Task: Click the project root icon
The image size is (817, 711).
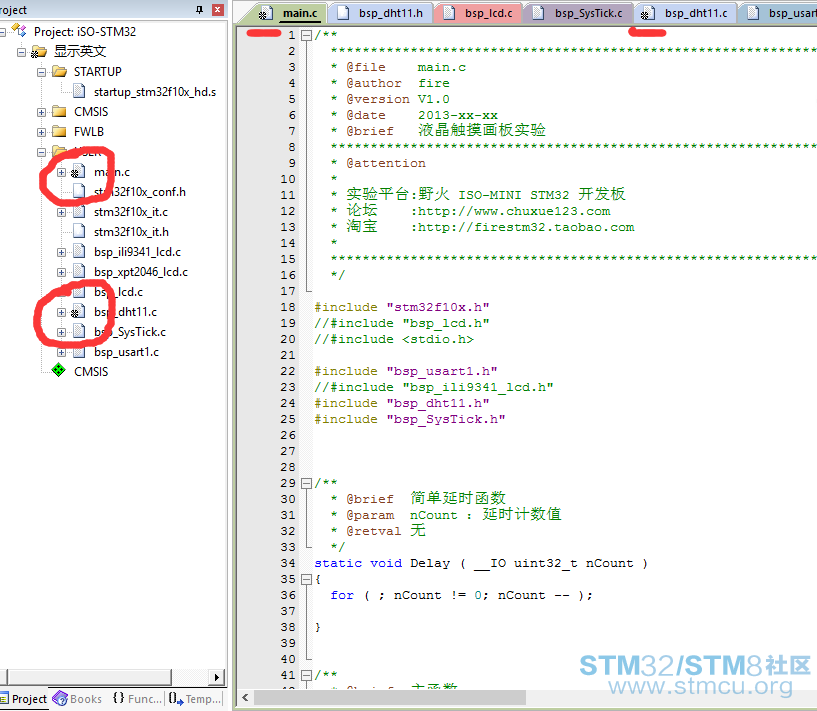Action: (x=19, y=31)
